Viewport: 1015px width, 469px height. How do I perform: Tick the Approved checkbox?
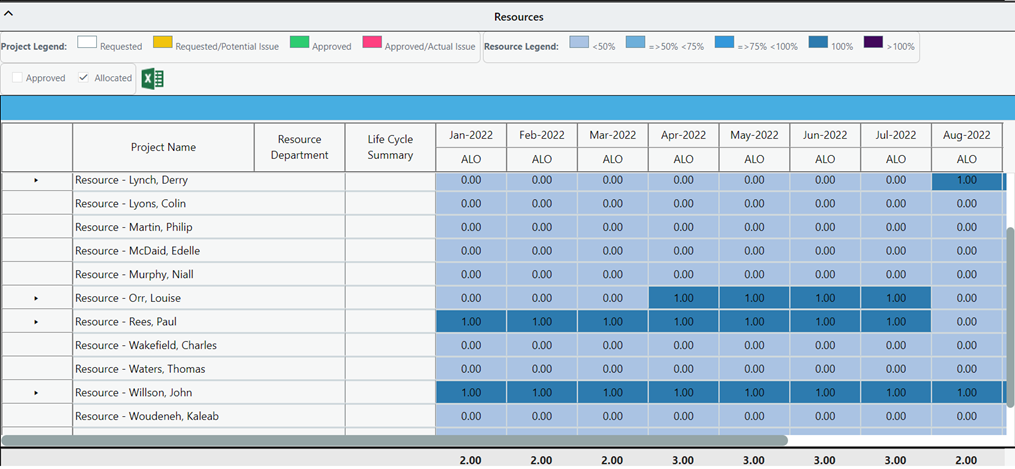point(17,78)
